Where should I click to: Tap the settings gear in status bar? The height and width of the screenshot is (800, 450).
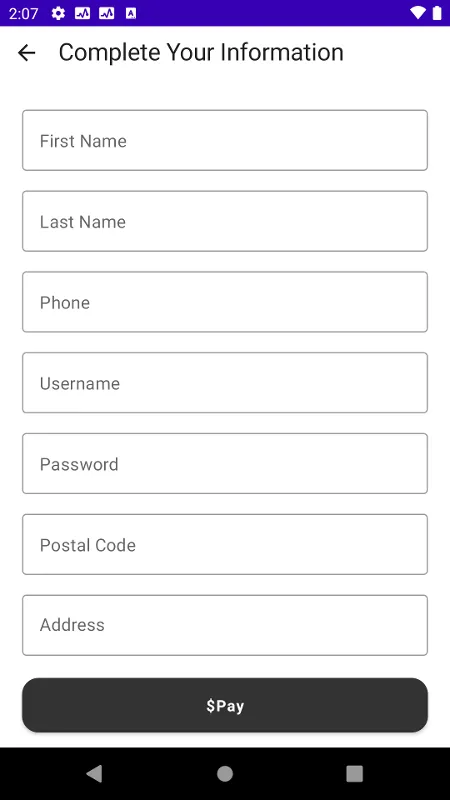coord(58,13)
